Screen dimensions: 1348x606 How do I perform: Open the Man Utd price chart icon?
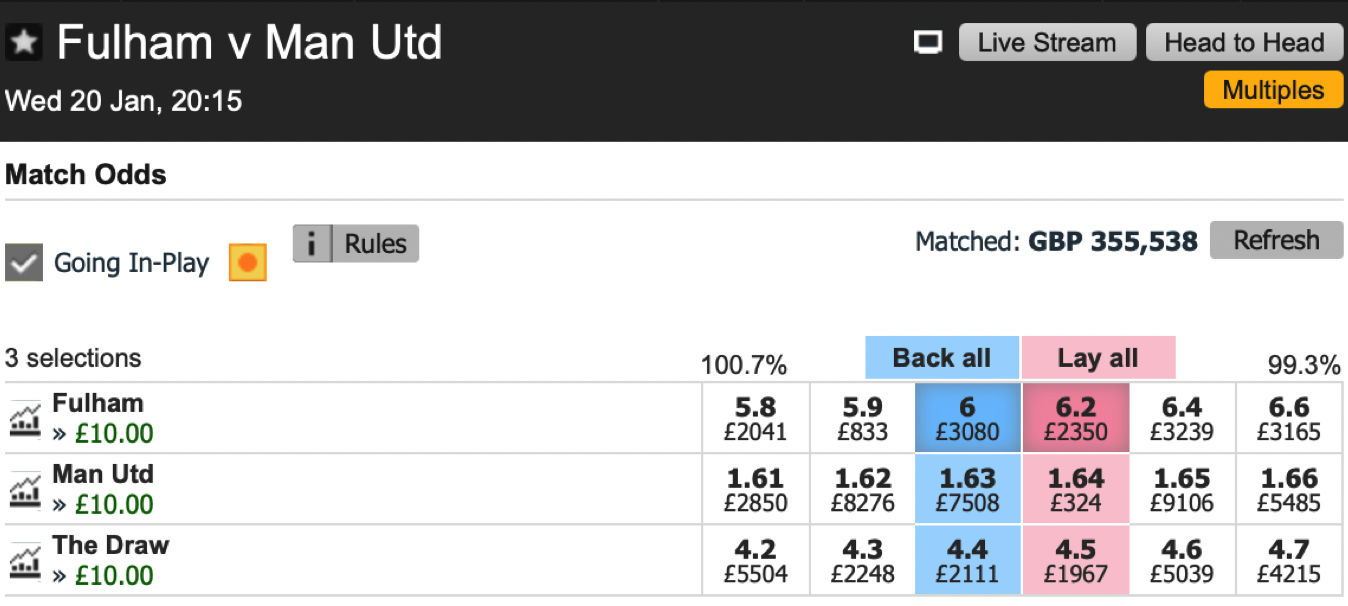click(x=25, y=490)
